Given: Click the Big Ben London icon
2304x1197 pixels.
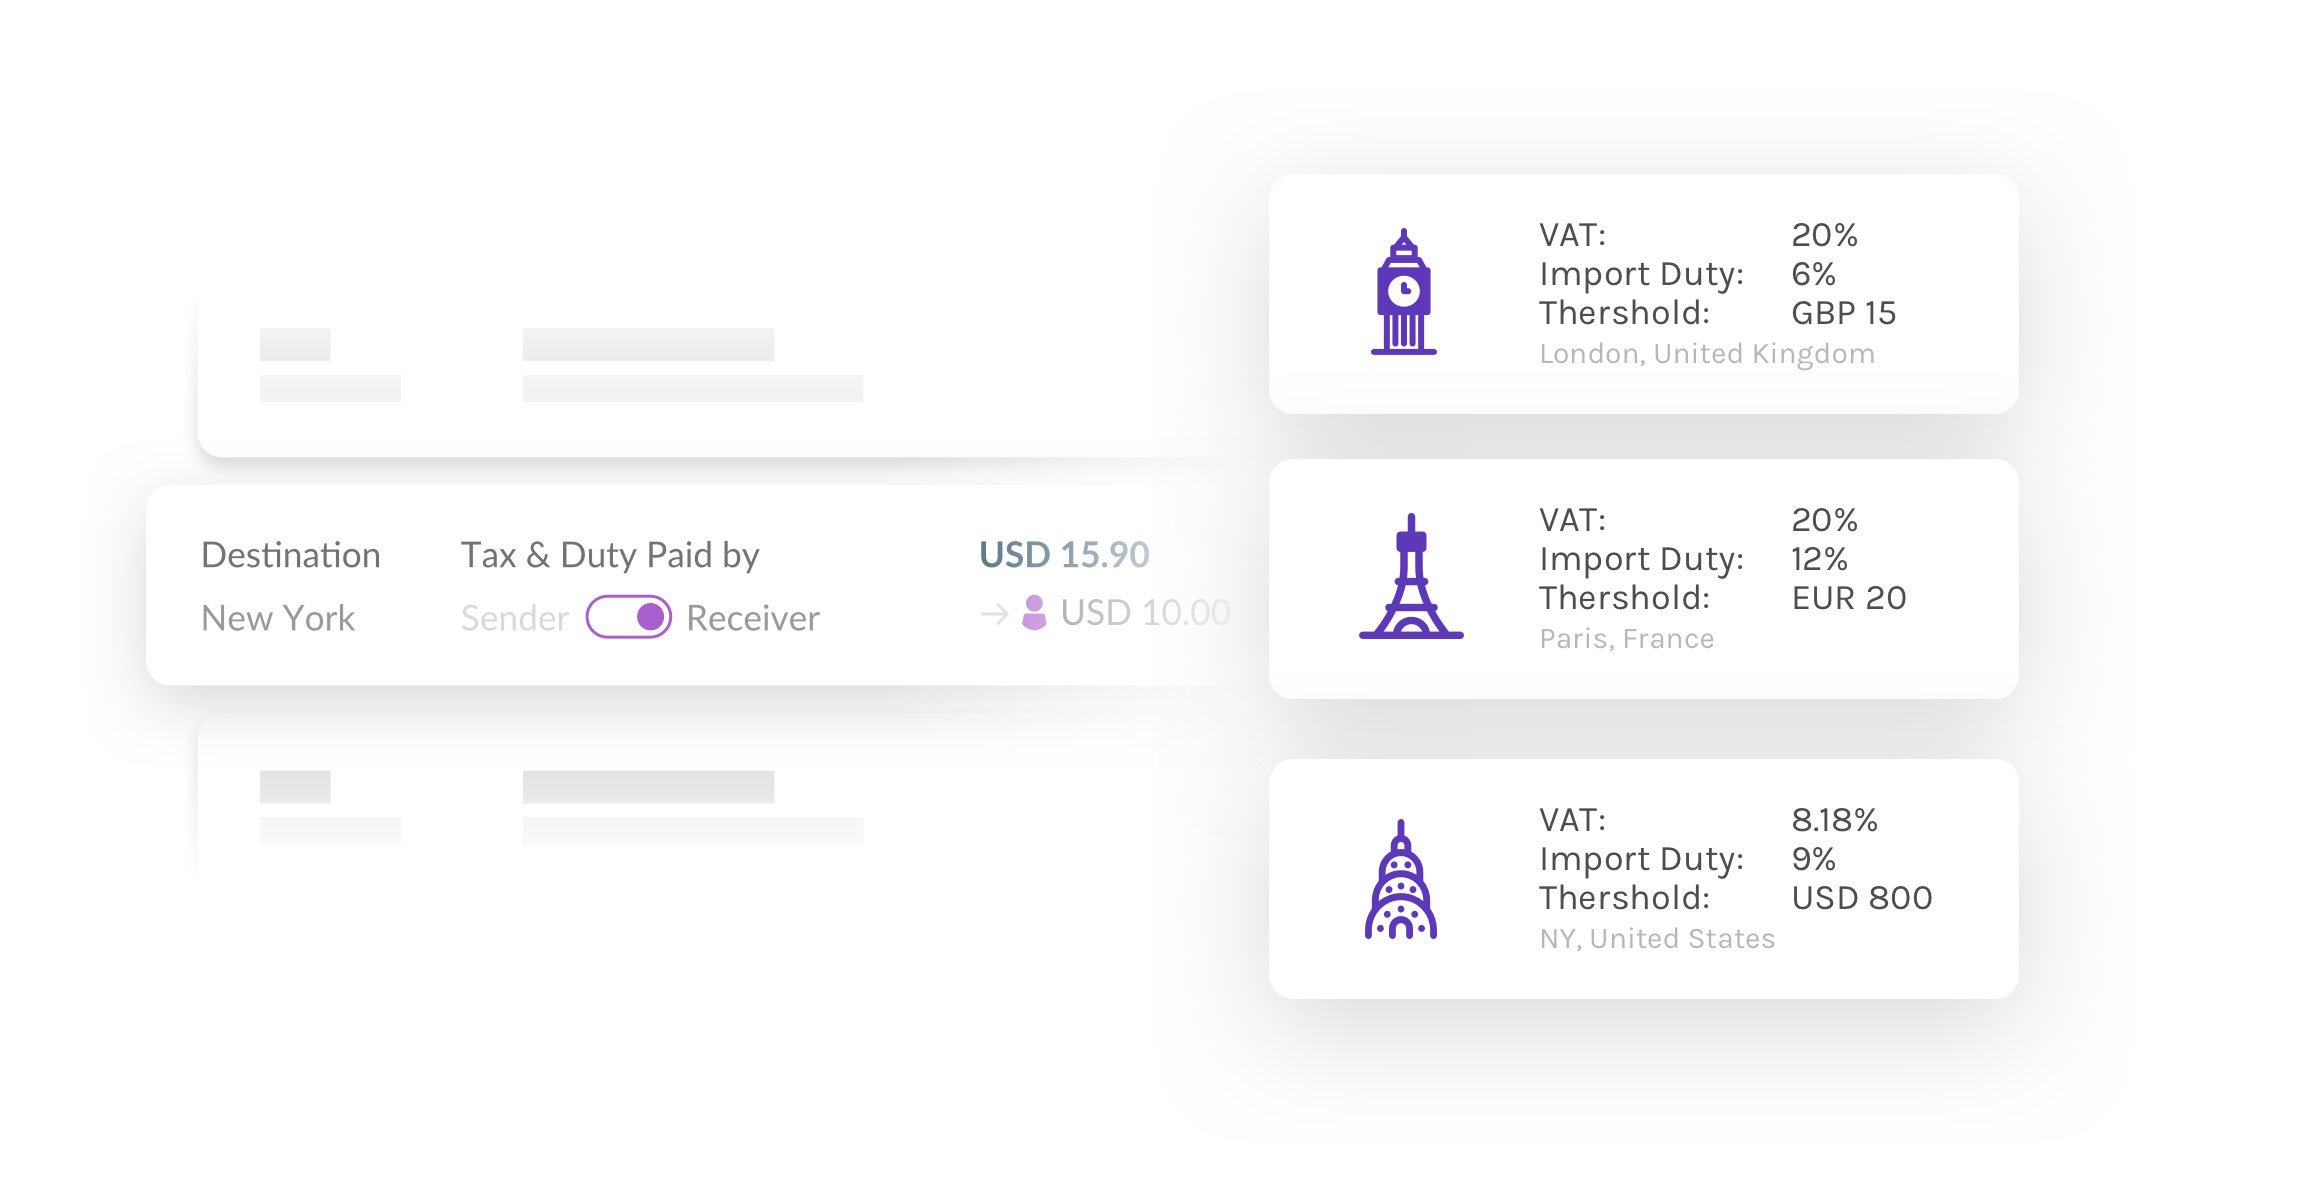Looking at the screenshot, I should click(x=1403, y=292).
